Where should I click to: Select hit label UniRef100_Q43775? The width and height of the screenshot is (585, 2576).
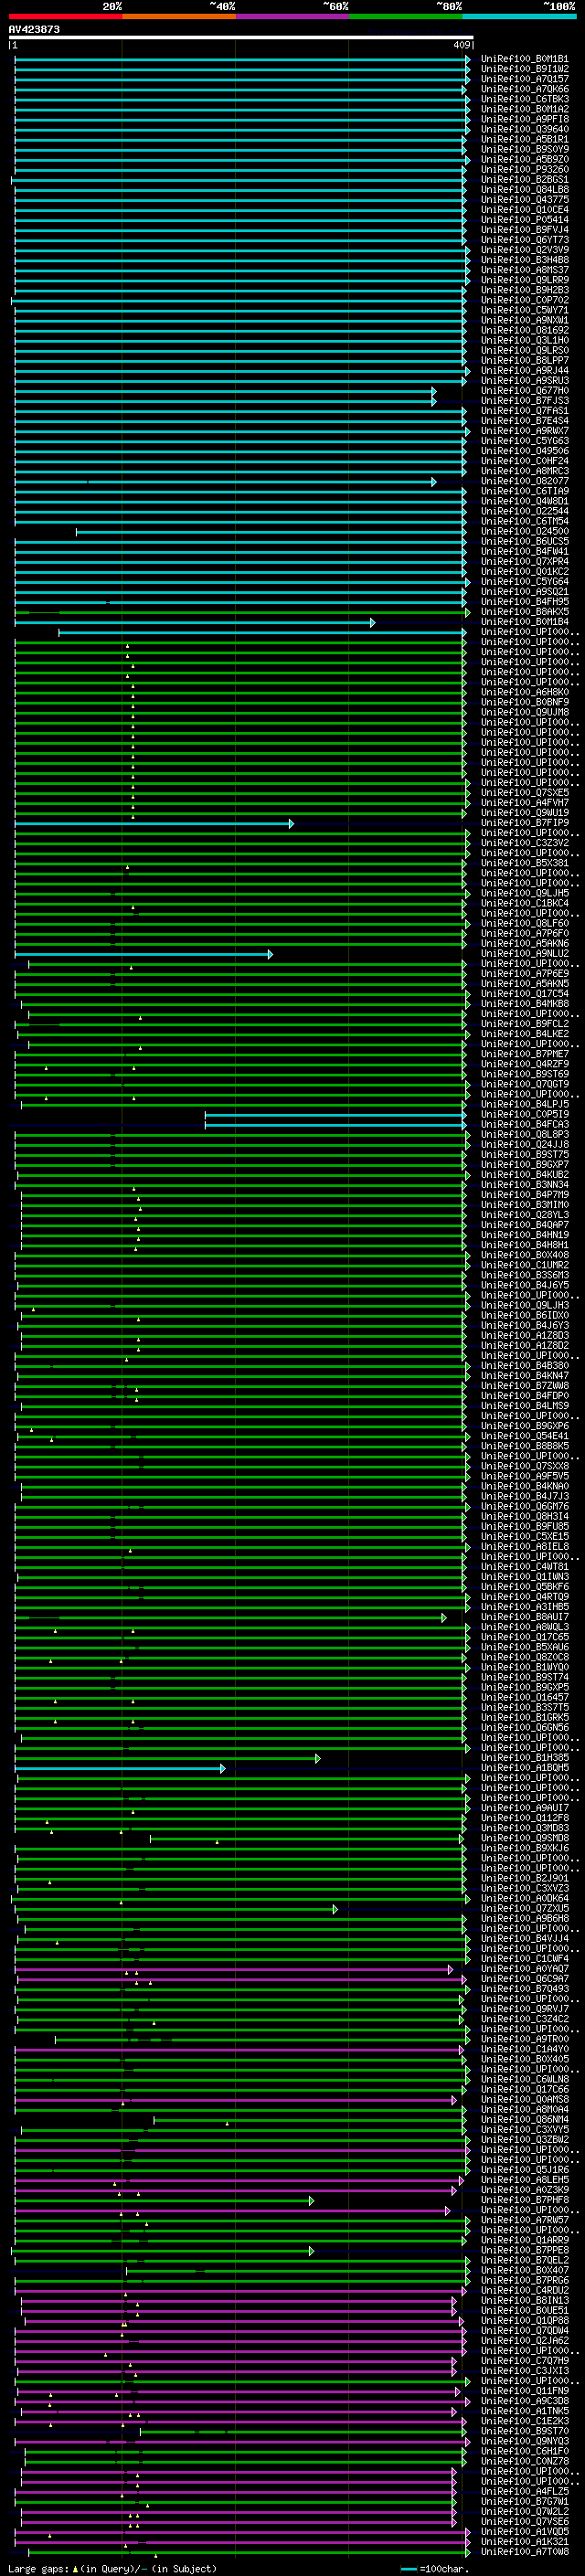tap(525, 200)
